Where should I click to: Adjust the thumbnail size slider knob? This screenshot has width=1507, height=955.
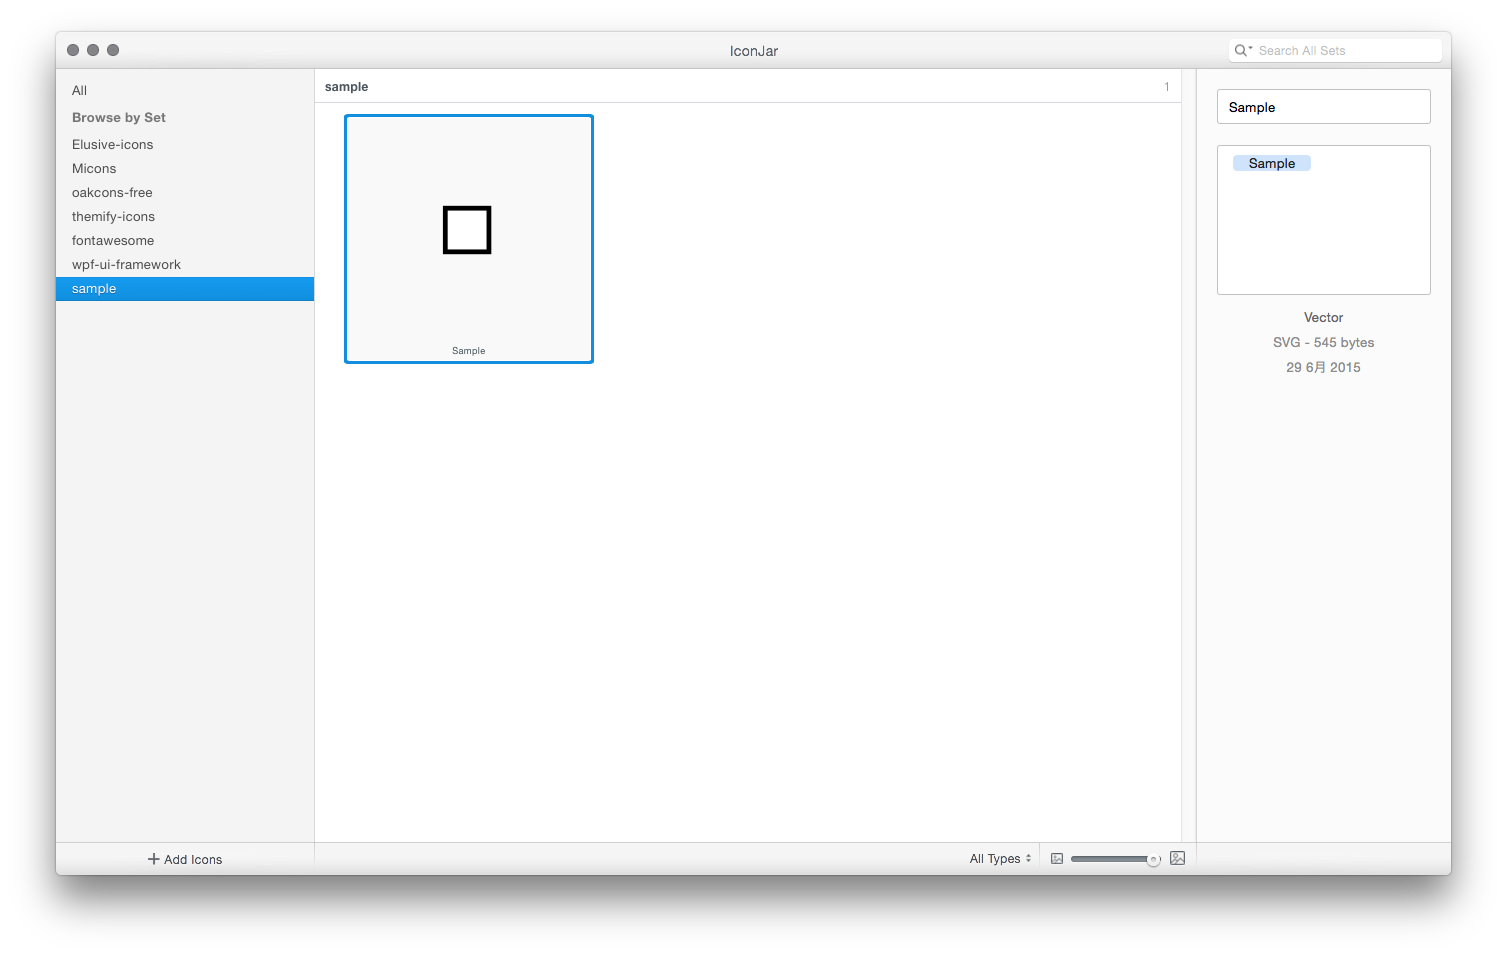[x=1153, y=859]
